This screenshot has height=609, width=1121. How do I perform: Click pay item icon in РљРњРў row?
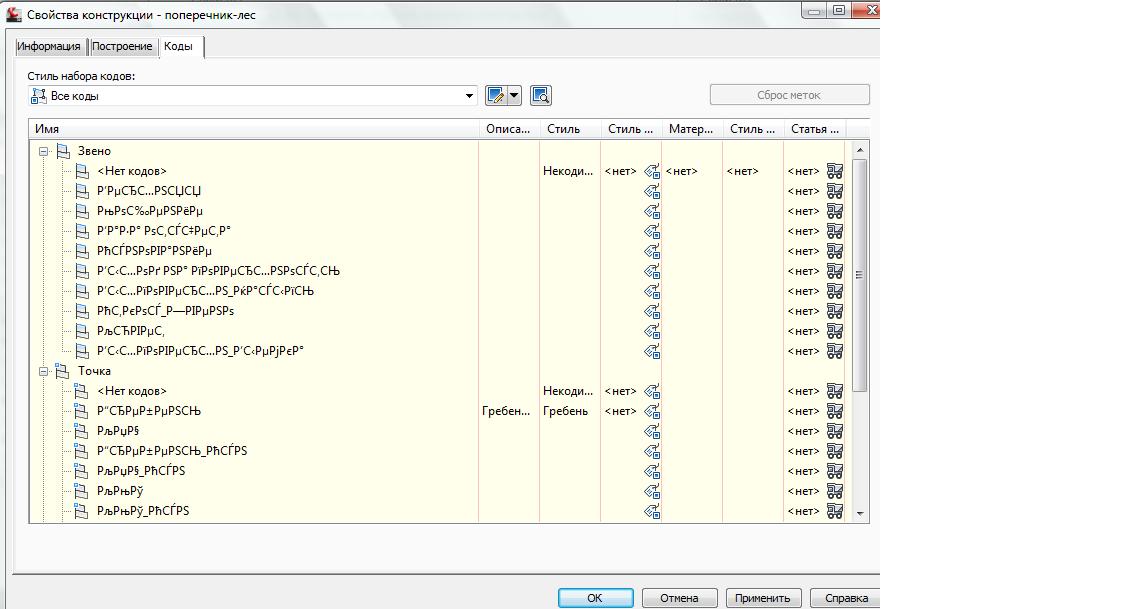click(x=835, y=492)
